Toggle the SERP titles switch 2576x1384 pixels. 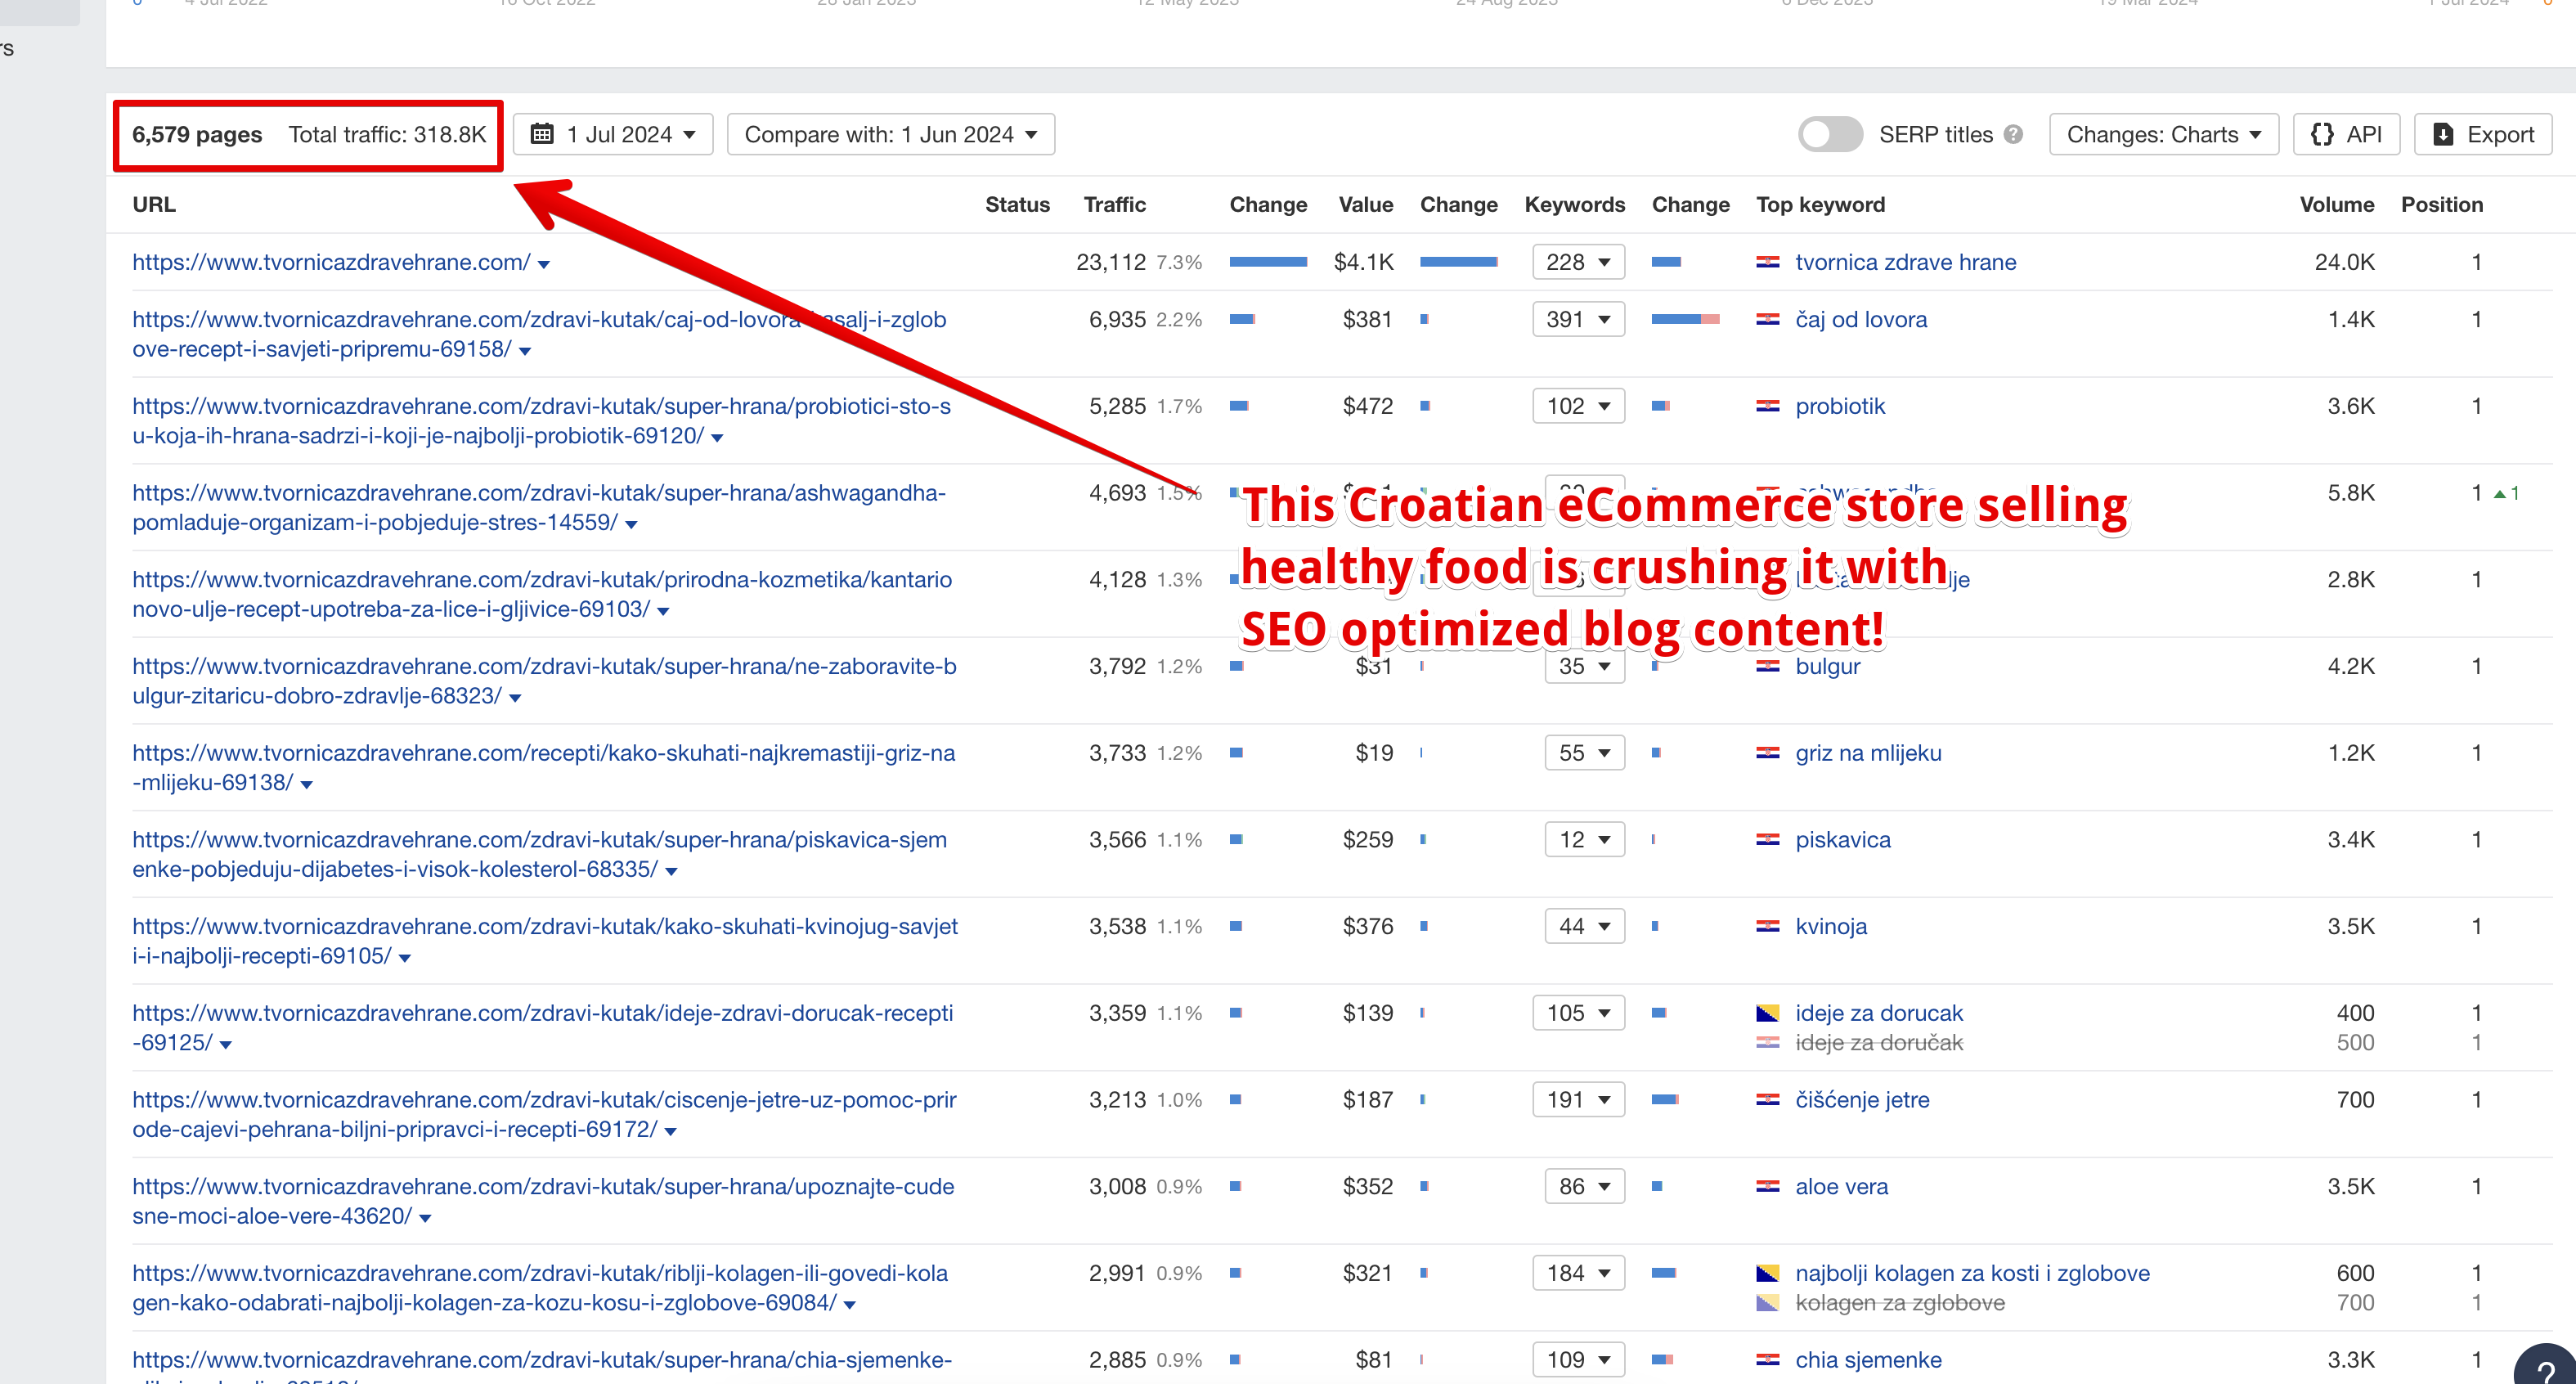pos(1829,134)
